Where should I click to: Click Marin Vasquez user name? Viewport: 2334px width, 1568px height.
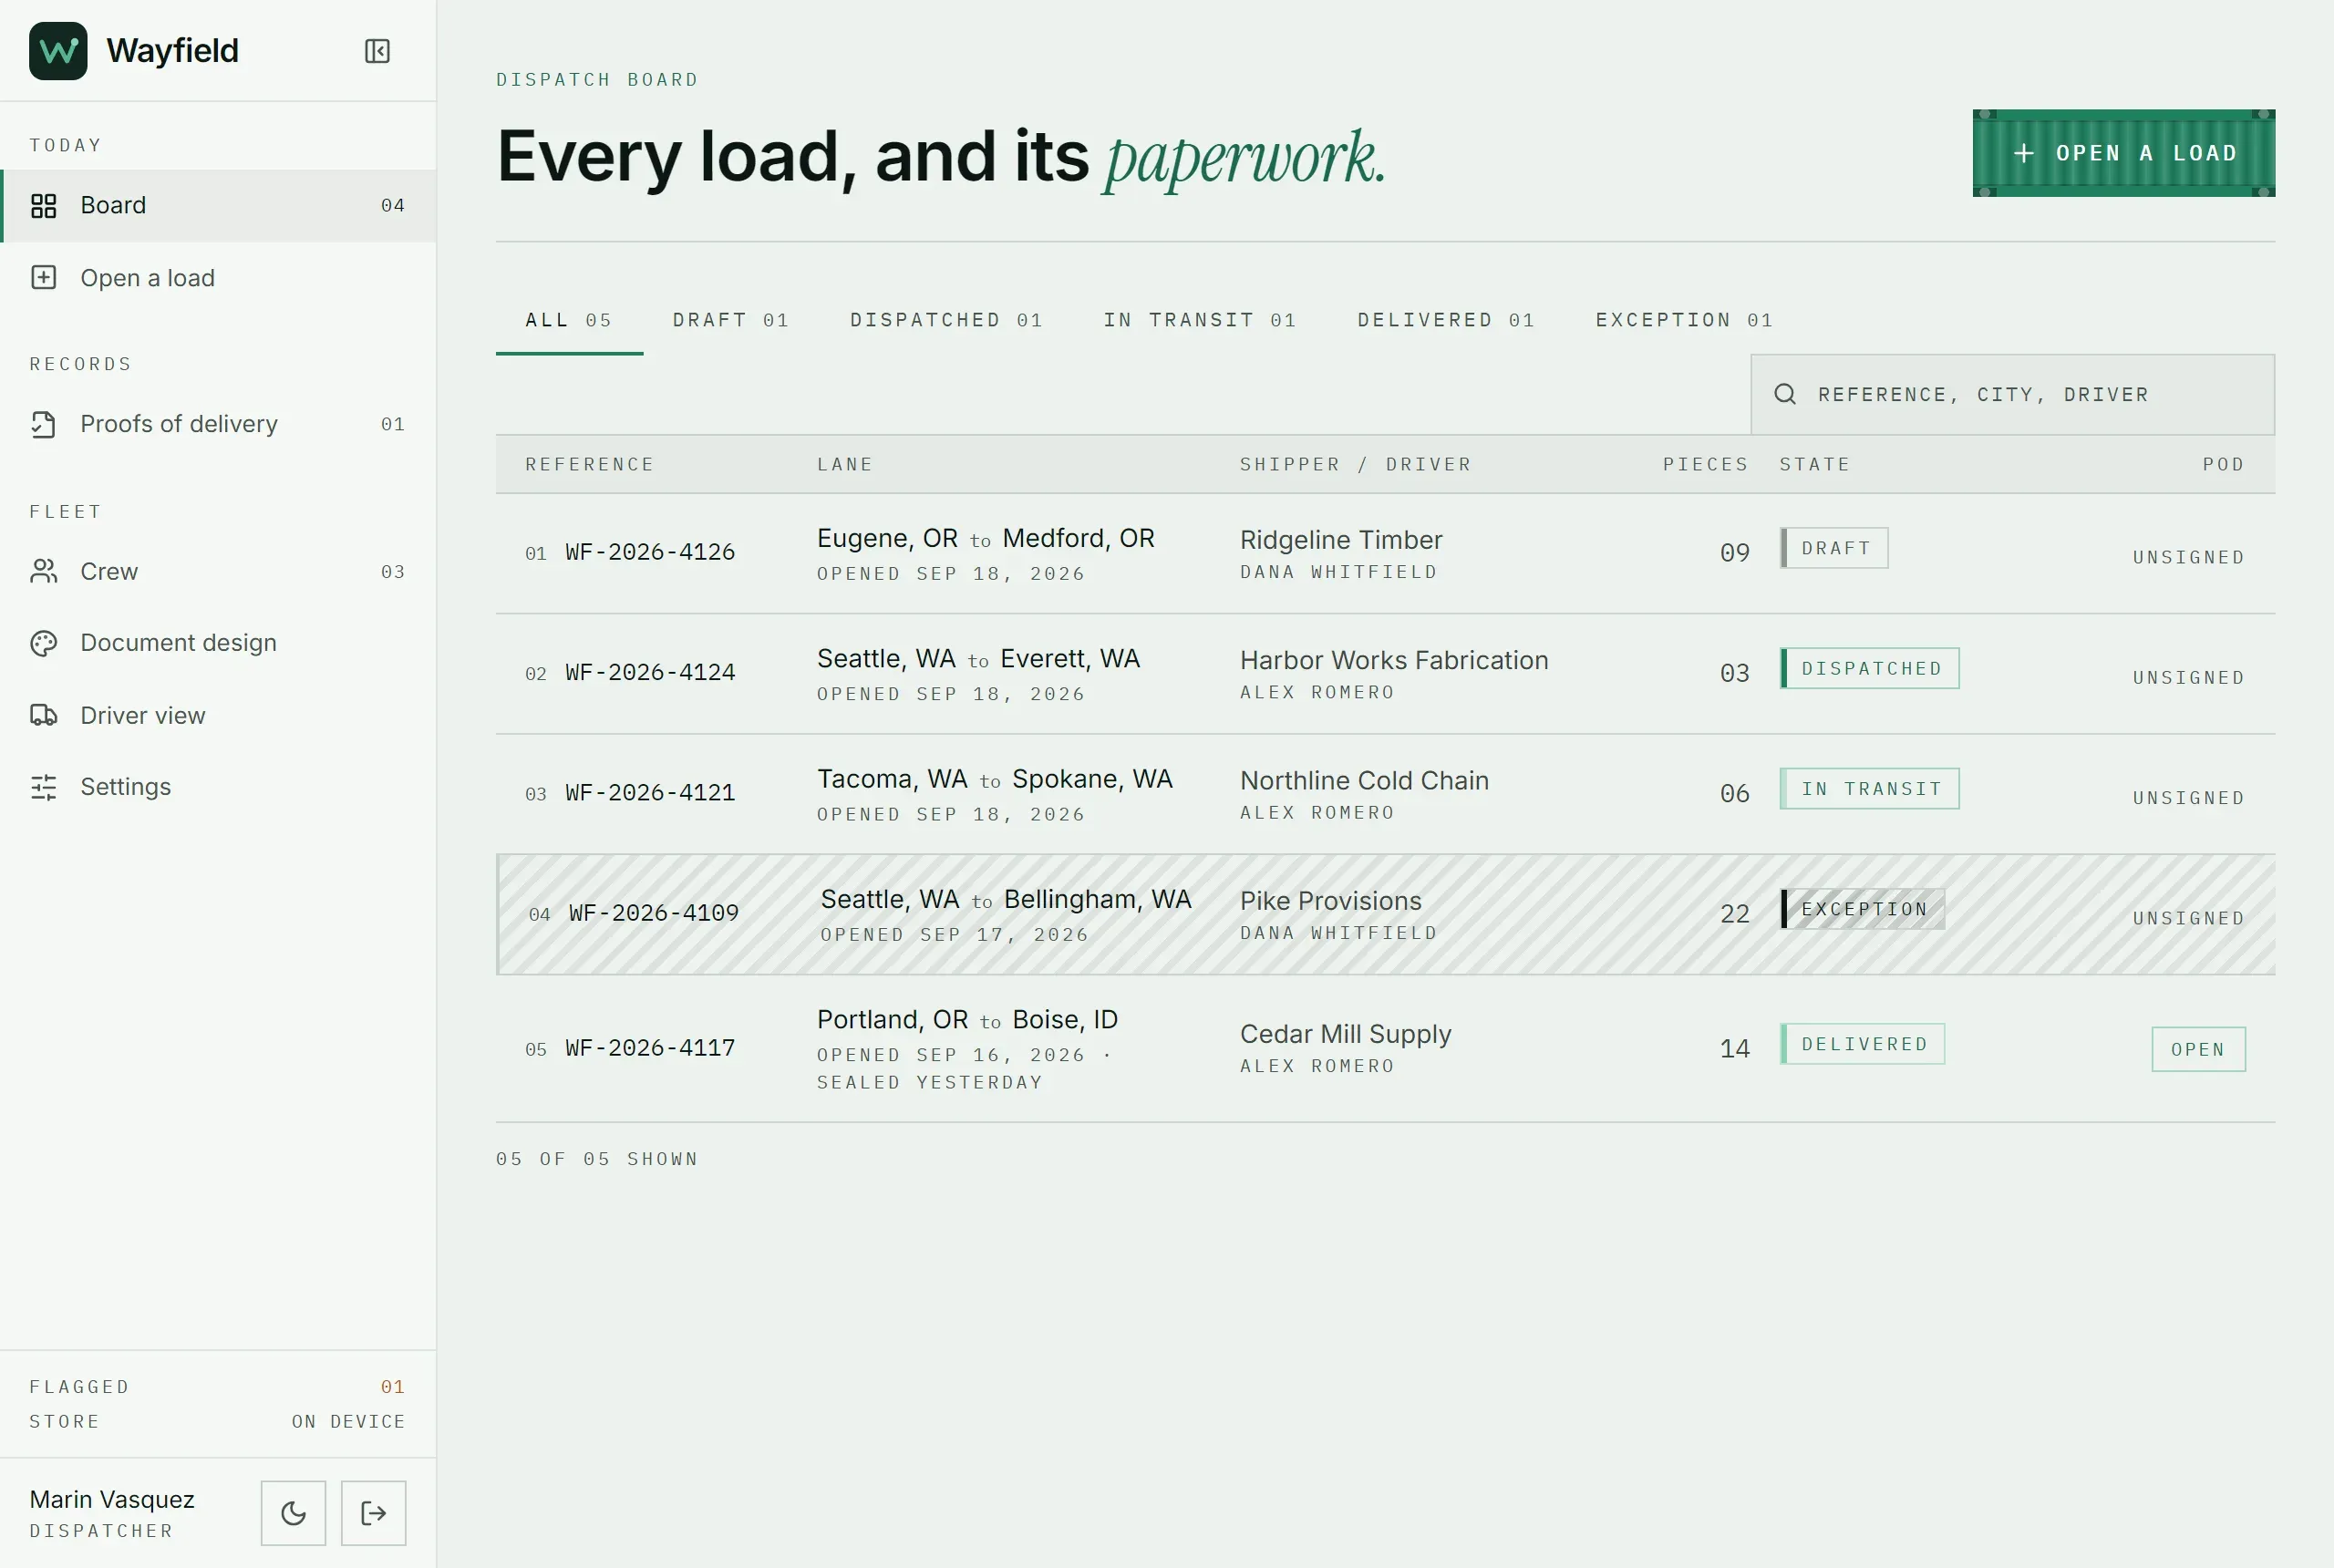click(112, 1499)
